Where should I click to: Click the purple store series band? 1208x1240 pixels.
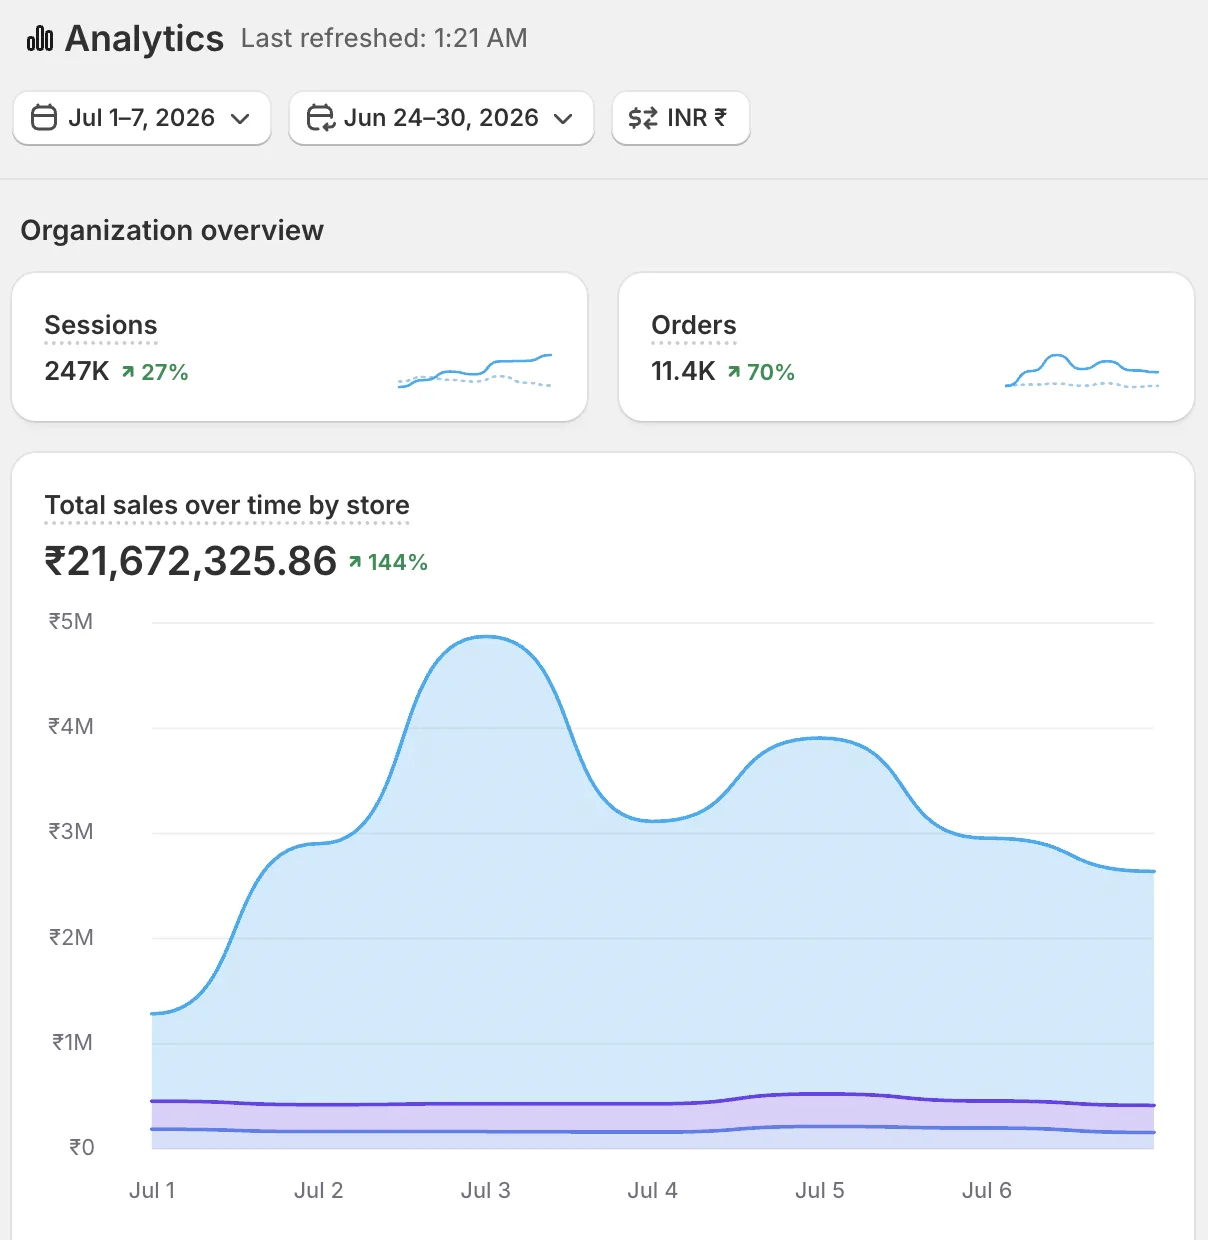click(652, 1117)
